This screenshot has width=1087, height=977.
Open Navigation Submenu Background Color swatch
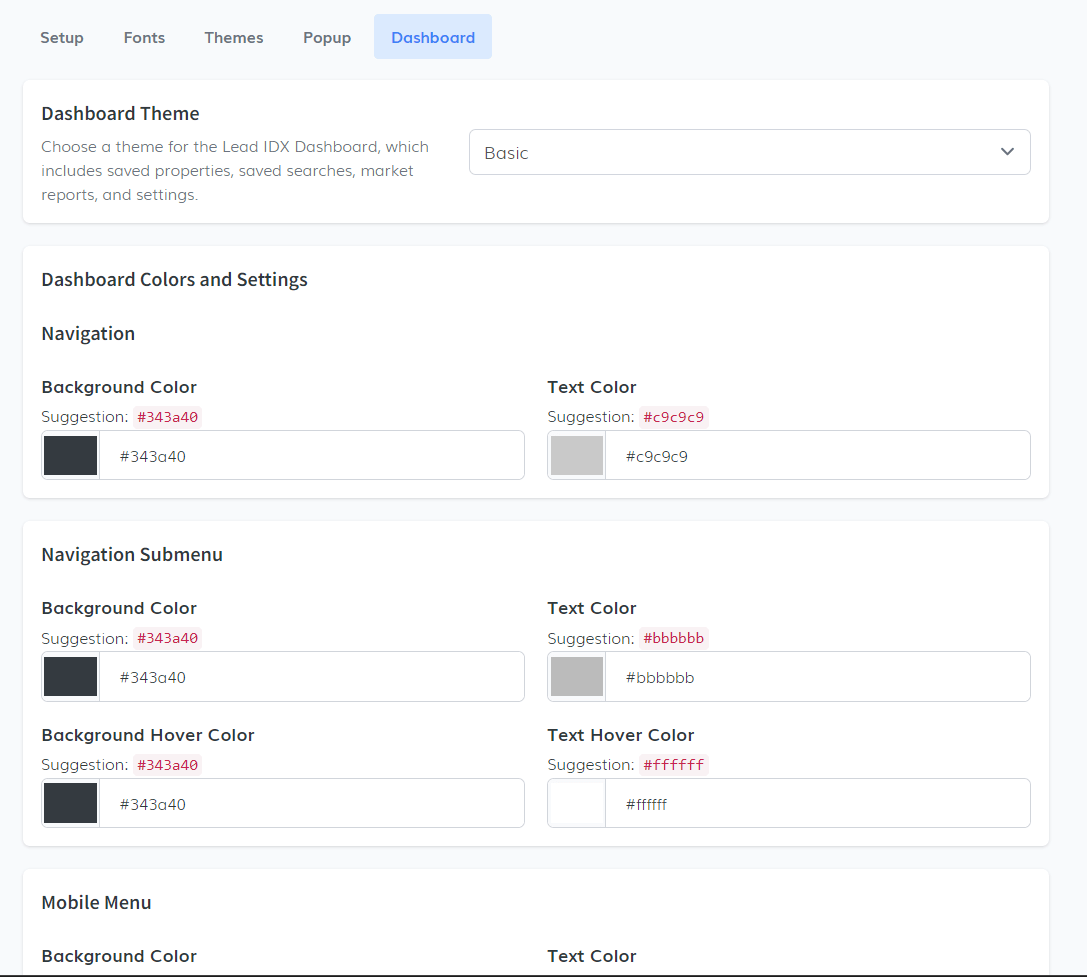coord(71,677)
